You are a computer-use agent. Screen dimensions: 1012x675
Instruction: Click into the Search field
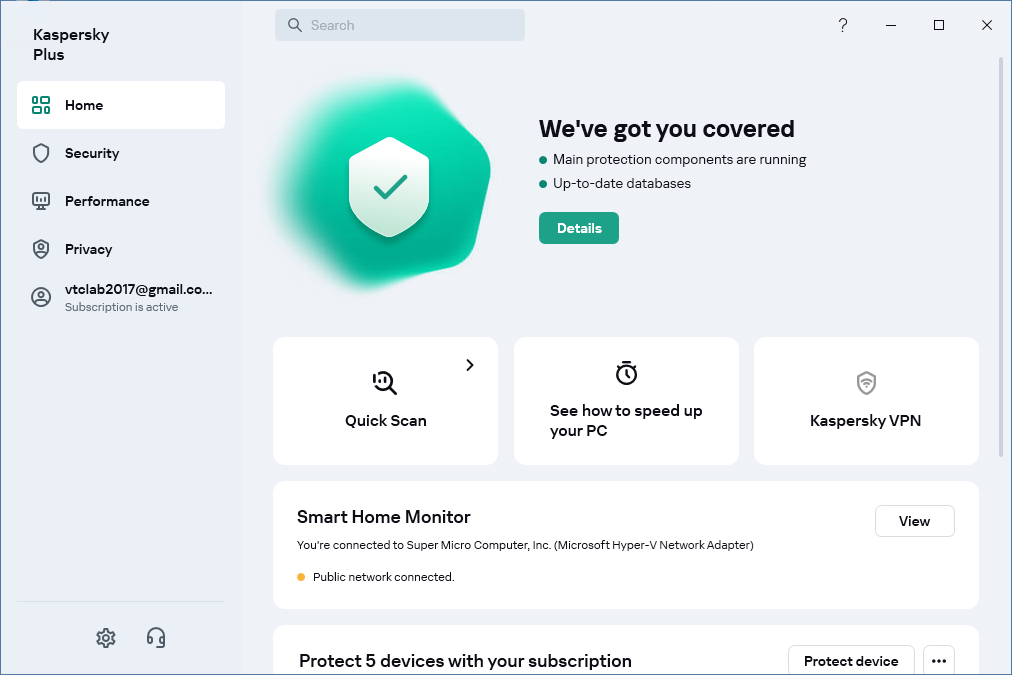[x=400, y=25]
